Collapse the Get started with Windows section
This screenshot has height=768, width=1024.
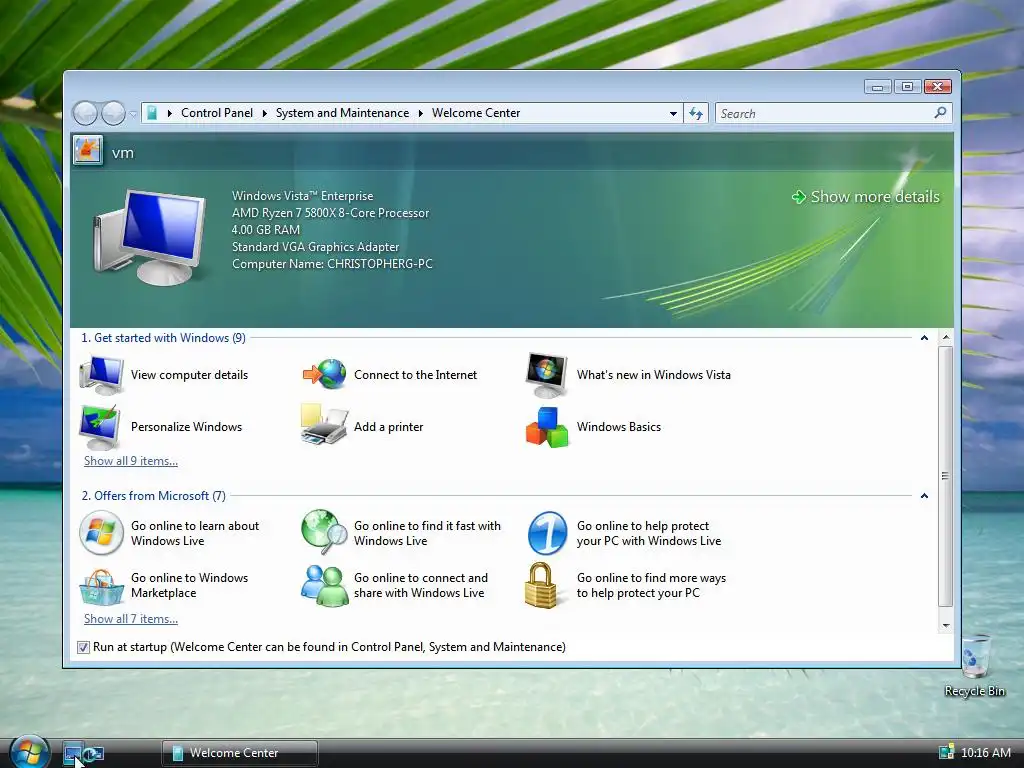click(924, 338)
